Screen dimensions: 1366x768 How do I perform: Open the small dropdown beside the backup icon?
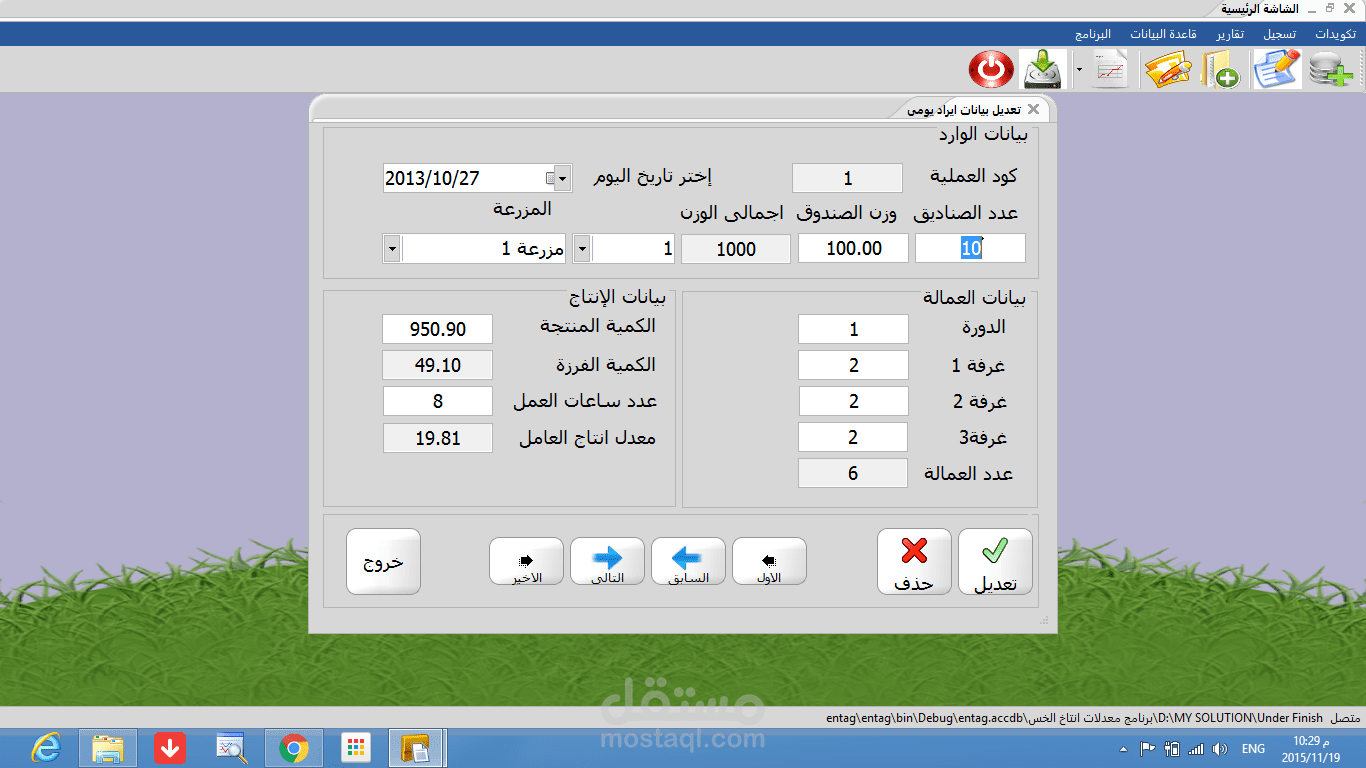click(x=1077, y=68)
